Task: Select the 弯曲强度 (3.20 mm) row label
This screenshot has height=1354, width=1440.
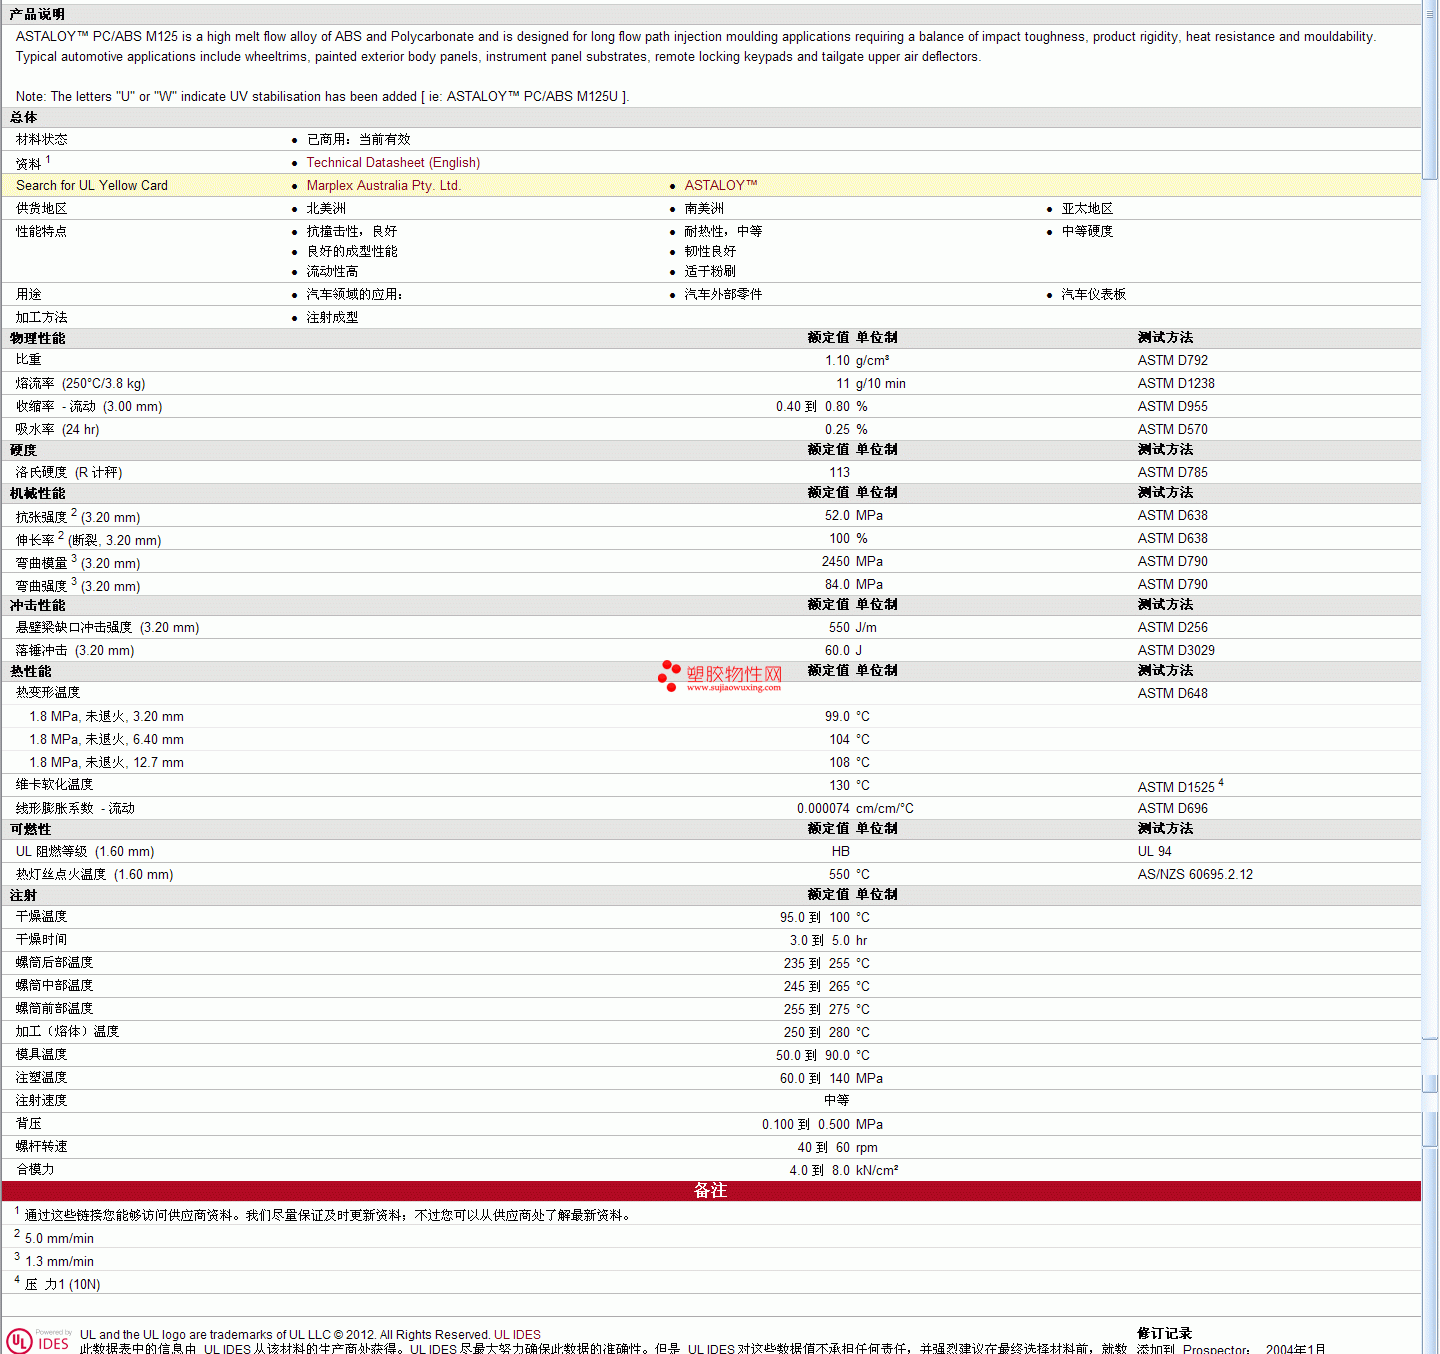Action: point(78,585)
